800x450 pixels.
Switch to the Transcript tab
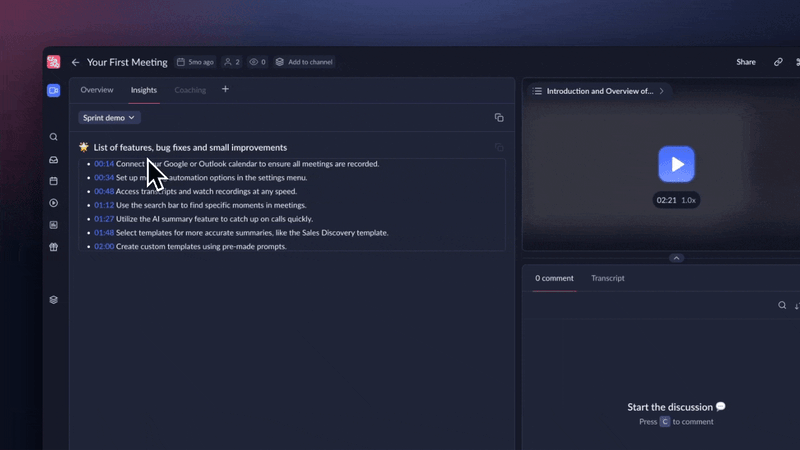click(608, 278)
